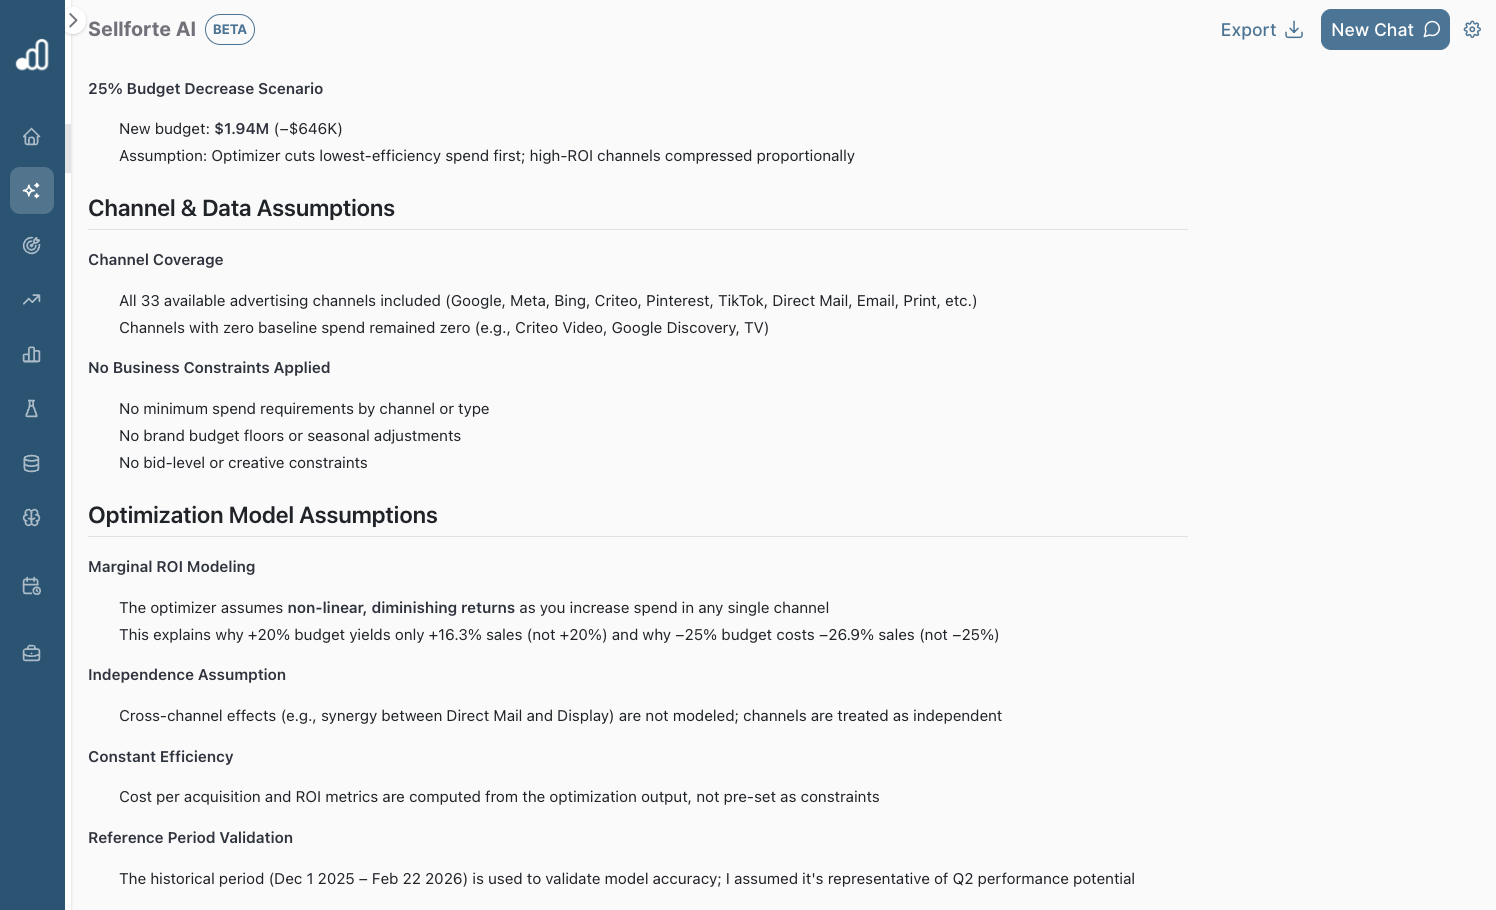Viewport: 1496px width, 910px height.
Task: Open the target goals sidebar icon
Action: tap(32, 245)
